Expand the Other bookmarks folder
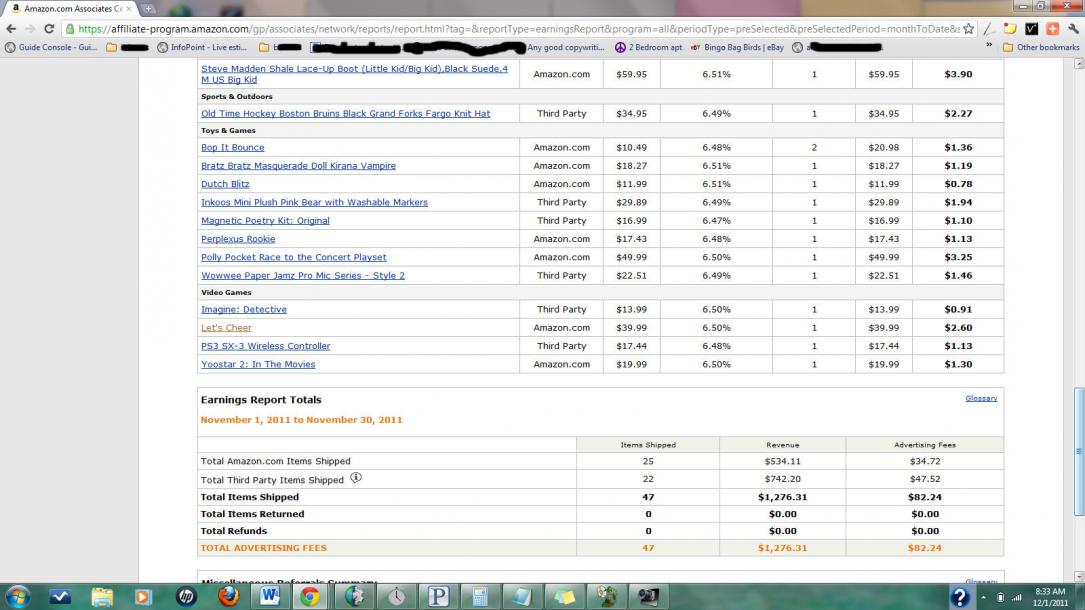Viewport: 1085px width, 610px height. pos(1041,48)
